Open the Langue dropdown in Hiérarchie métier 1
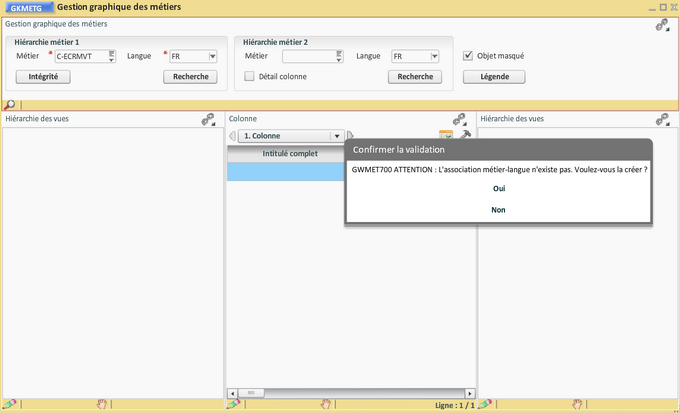Viewport: 680px width, 413px height. click(212, 57)
